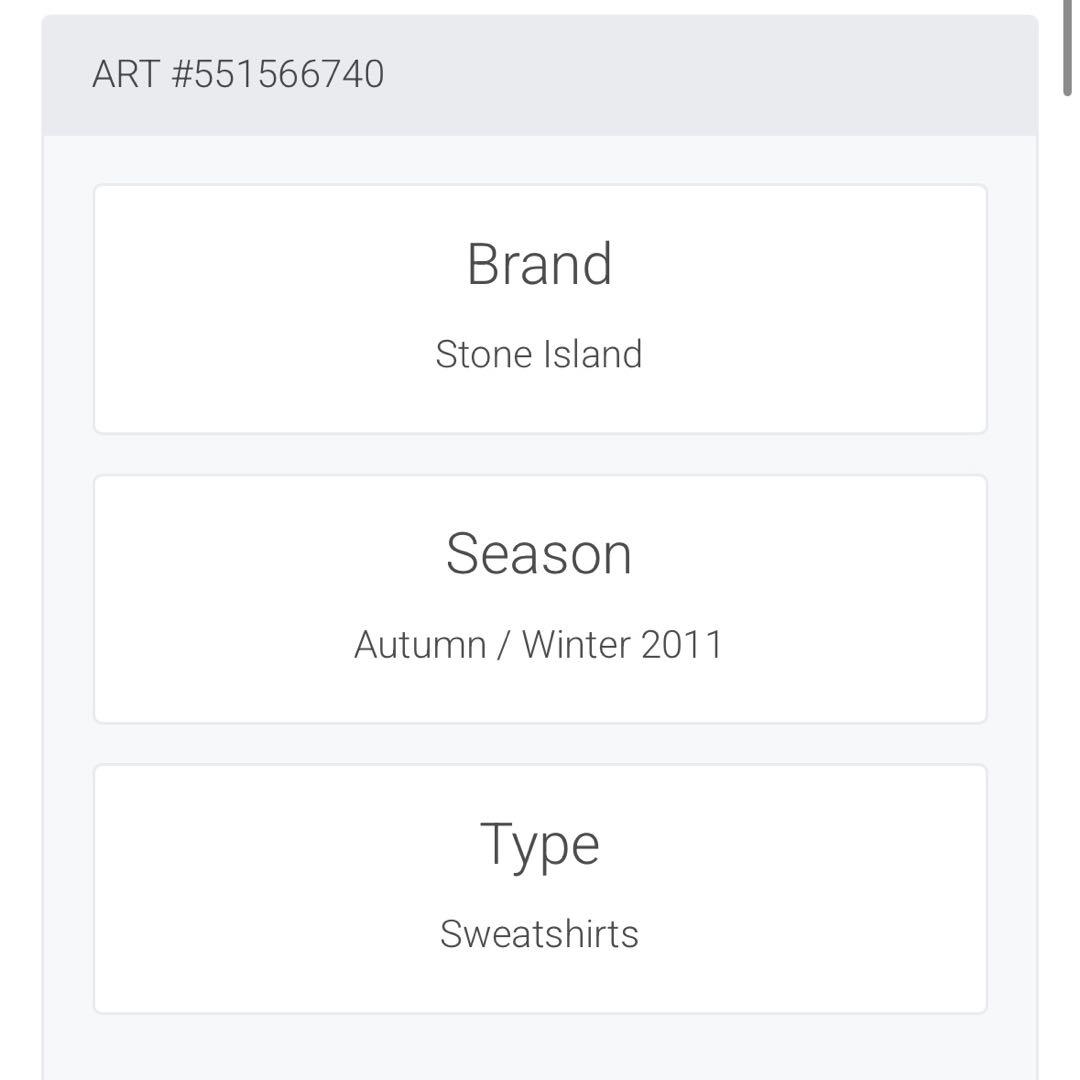This screenshot has width=1080, height=1080.
Task: Click the word Autumn in the season value
Action: [420, 644]
